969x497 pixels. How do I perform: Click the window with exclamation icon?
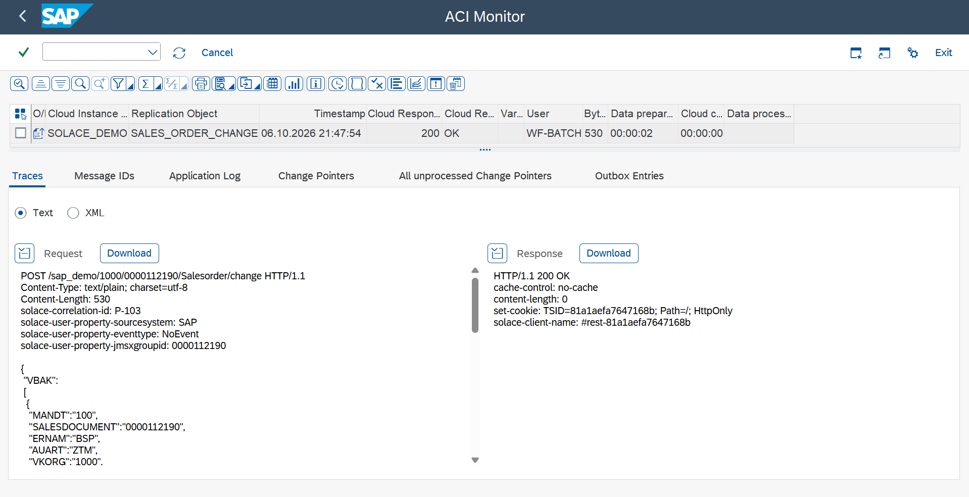436,83
